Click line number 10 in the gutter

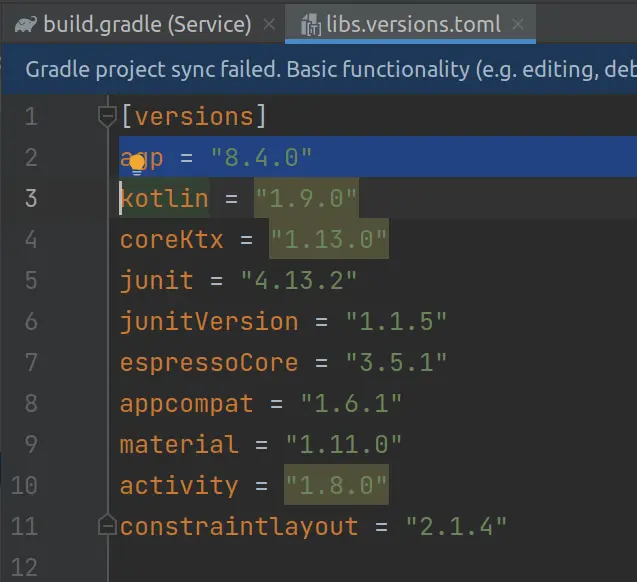click(x=24, y=485)
